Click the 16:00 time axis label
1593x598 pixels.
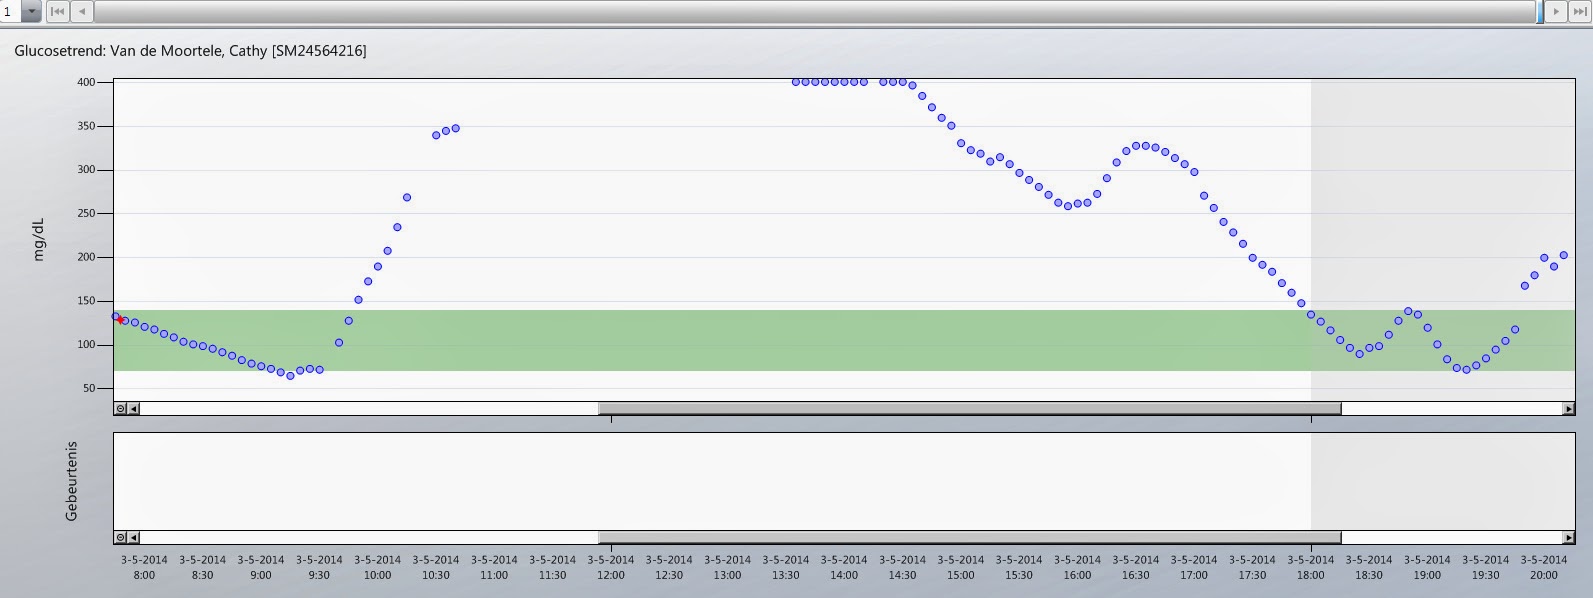[x=1077, y=567]
